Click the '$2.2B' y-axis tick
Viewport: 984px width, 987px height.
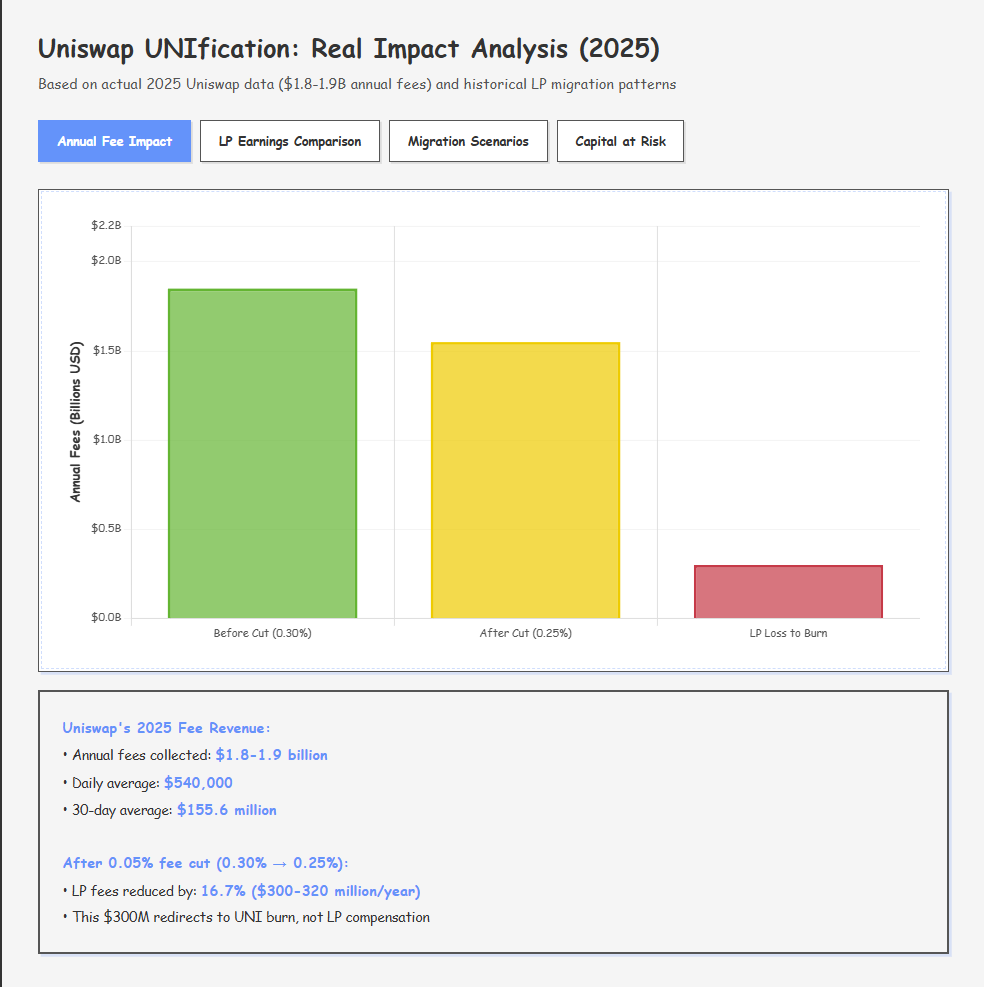[x=106, y=225]
